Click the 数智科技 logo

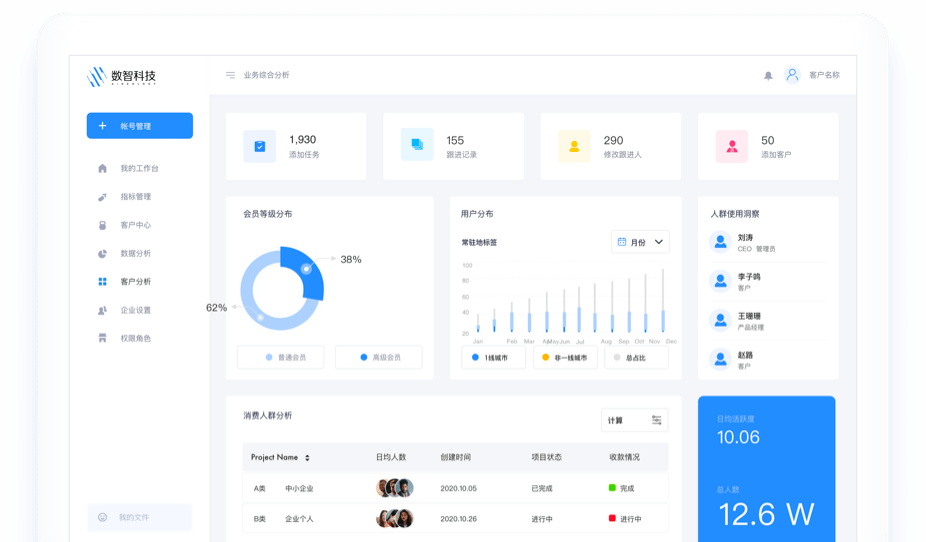[122, 76]
